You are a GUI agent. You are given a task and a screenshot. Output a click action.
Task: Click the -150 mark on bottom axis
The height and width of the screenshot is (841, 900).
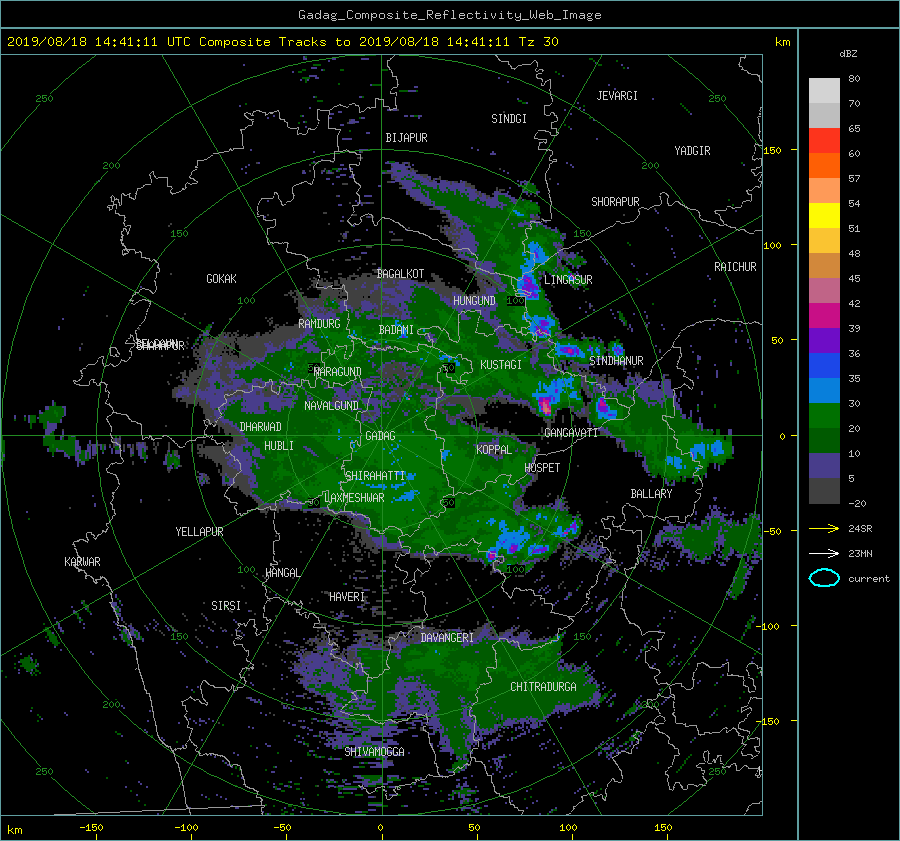coord(91,828)
